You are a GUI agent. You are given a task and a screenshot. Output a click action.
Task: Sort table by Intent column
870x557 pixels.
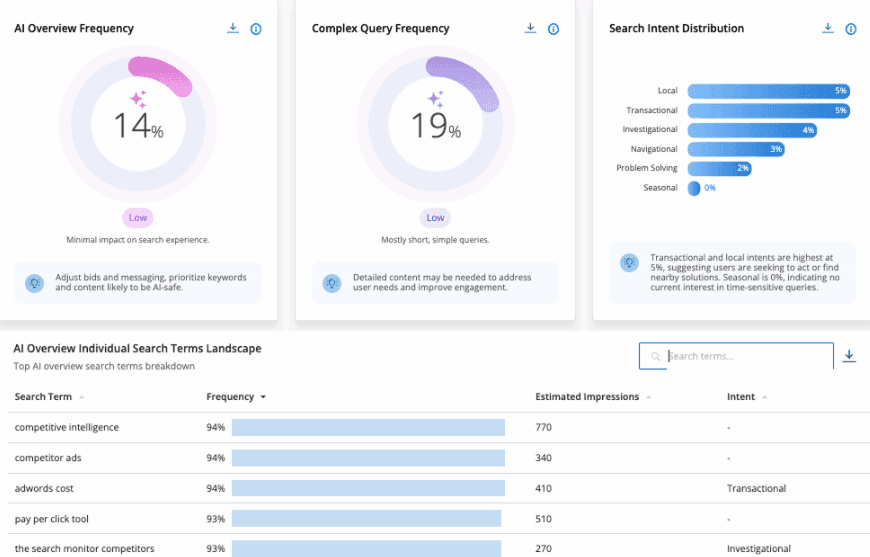tap(747, 397)
